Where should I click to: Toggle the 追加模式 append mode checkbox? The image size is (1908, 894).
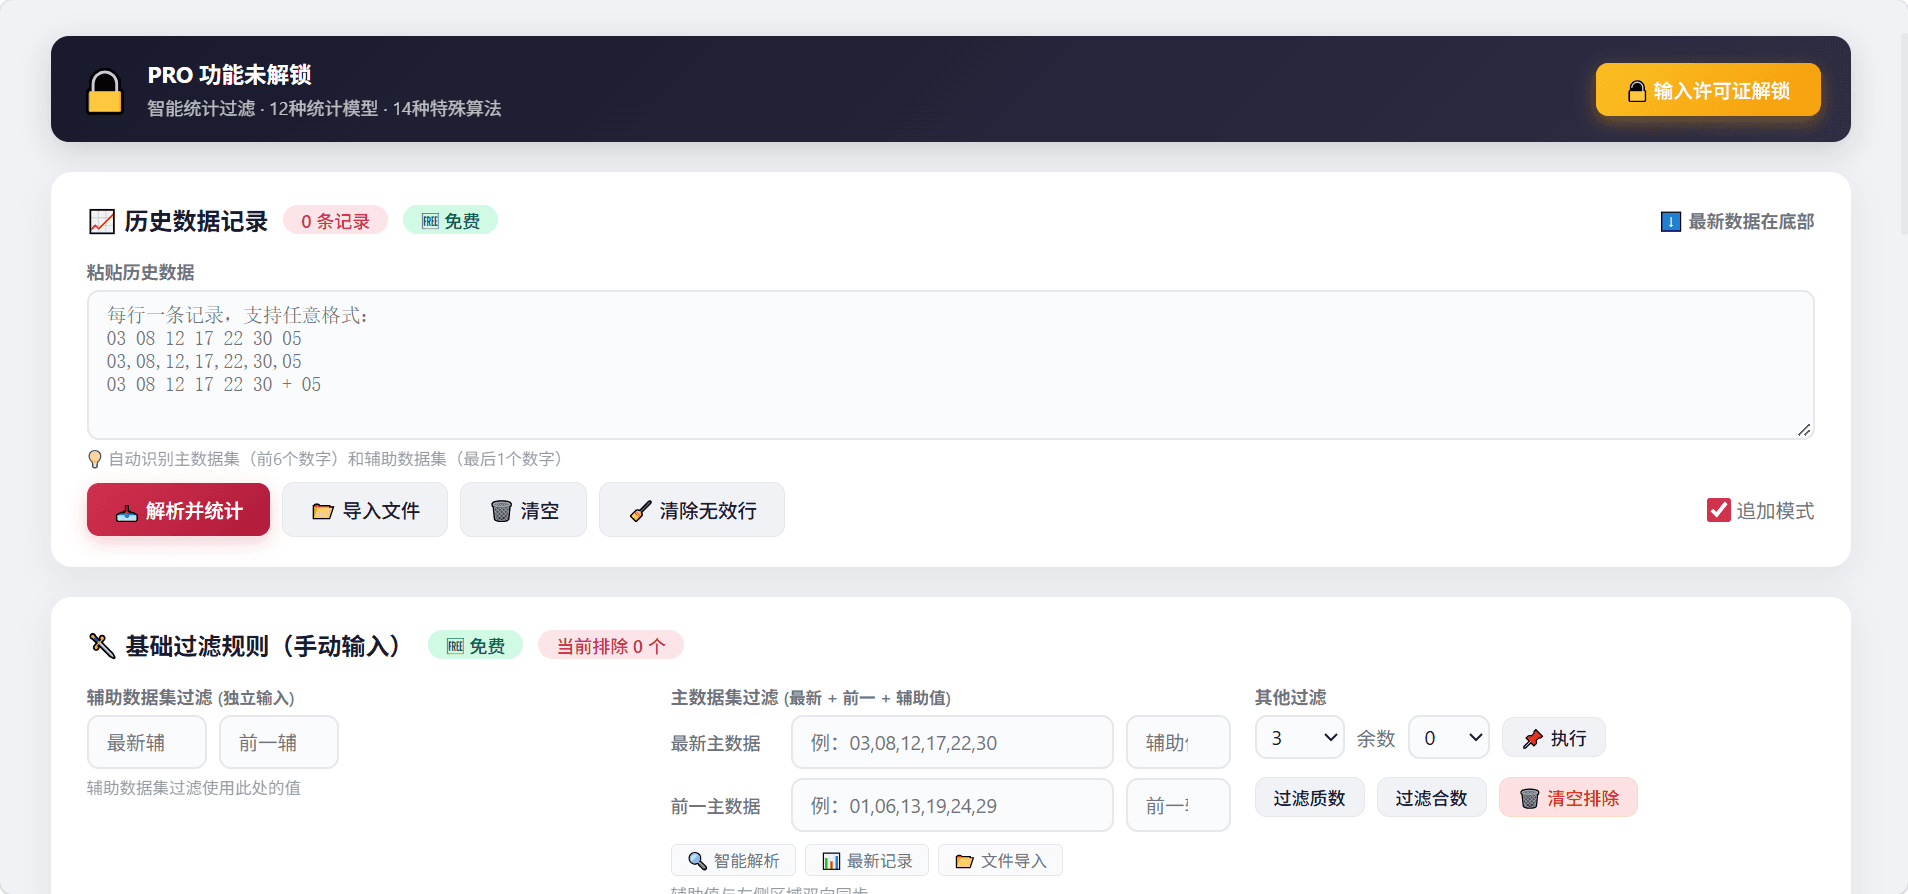(x=1718, y=510)
